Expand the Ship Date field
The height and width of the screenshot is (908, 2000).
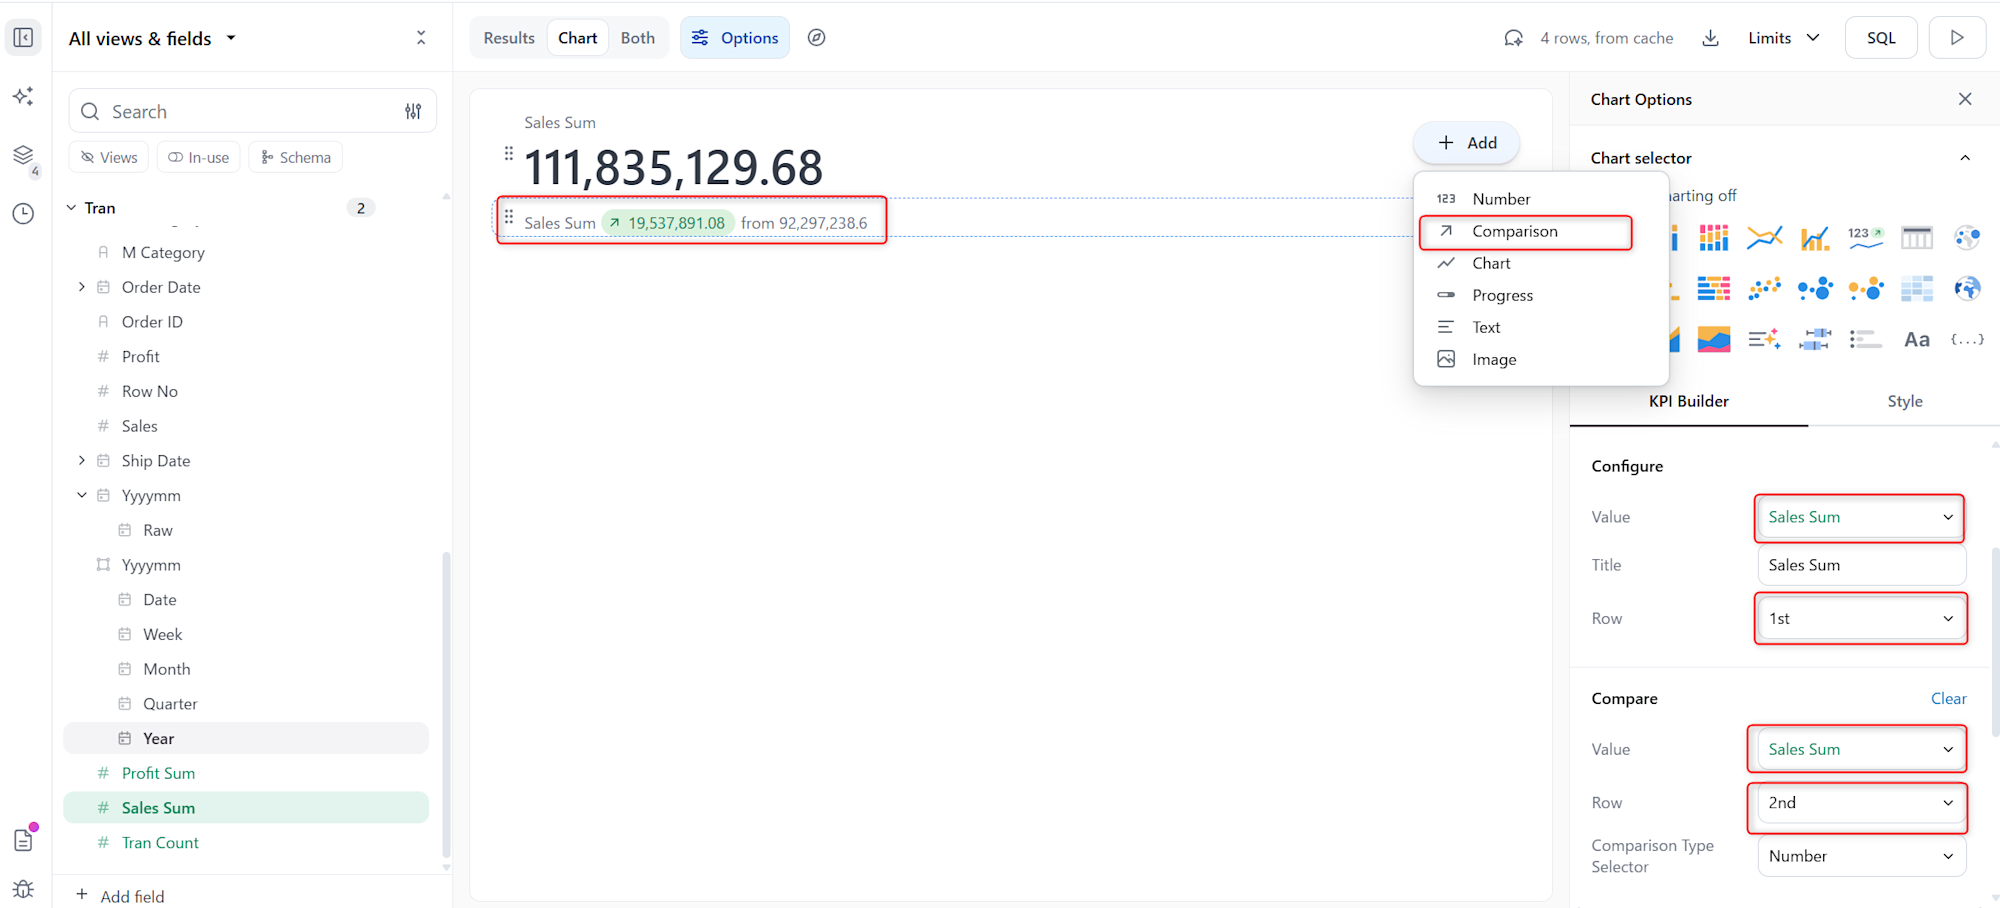click(x=82, y=461)
